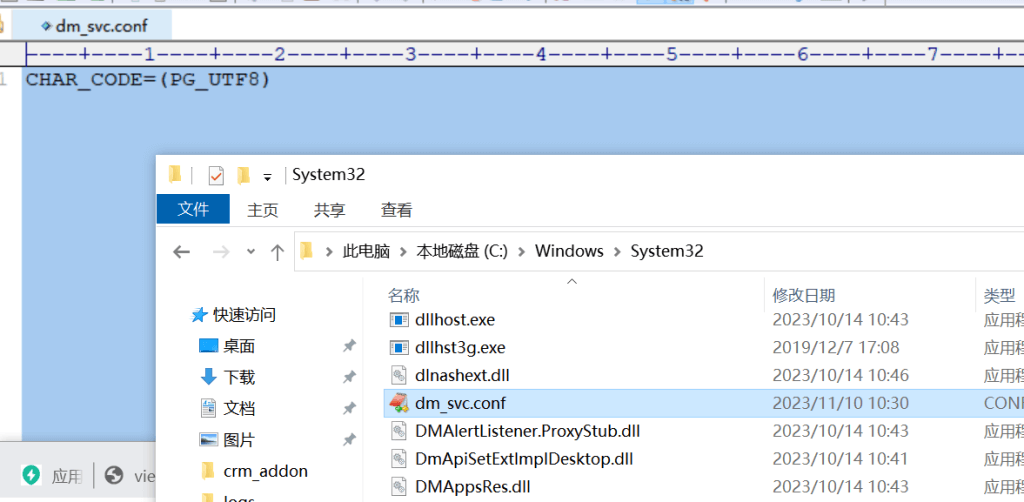Click the pin icon next to 文档
Viewport: 1024px width, 502px height.
[x=349, y=409]
